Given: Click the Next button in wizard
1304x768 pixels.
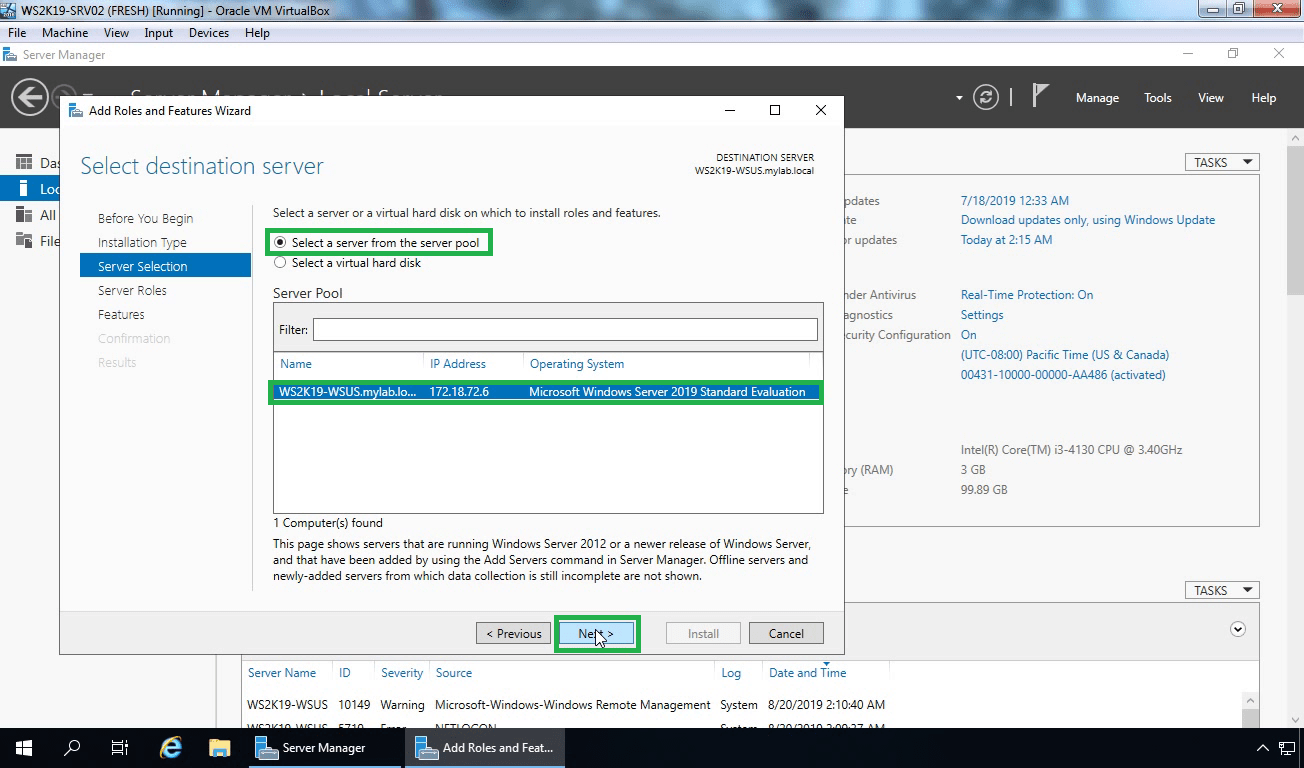Looking at the screenshot, I should tap(596, 633).
